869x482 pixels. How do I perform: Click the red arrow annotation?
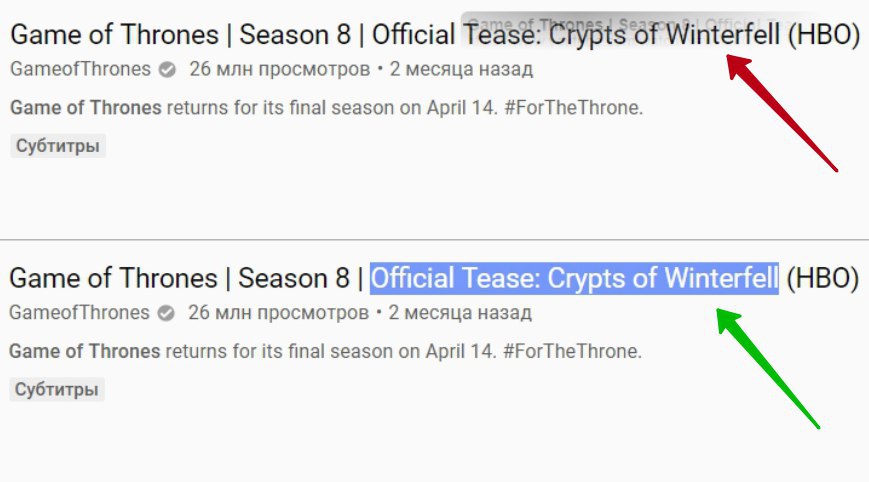point(783,114)
